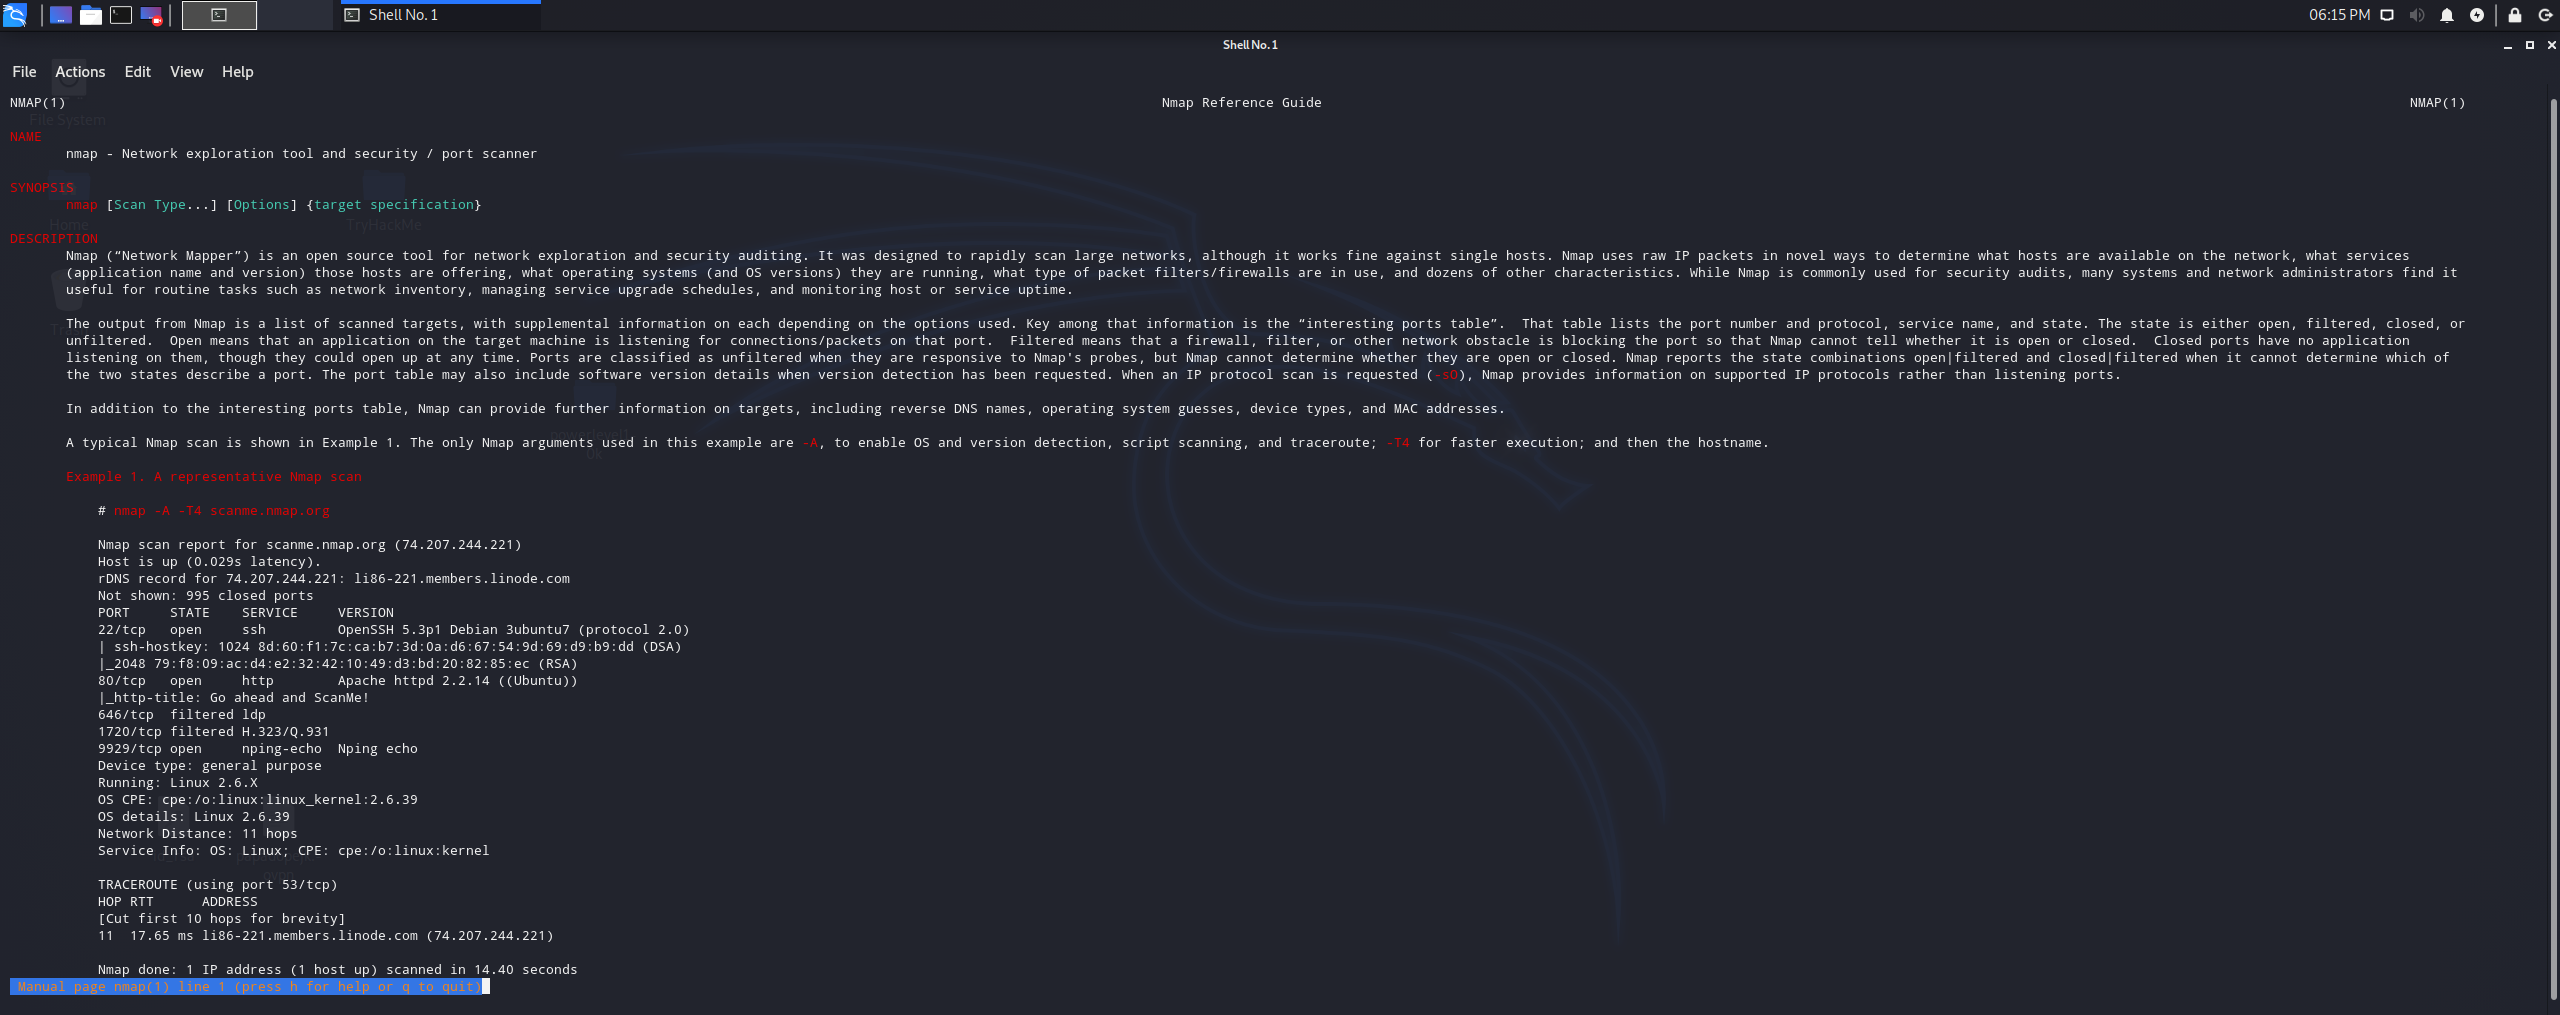Open the Kali applications menu
The width and height of the screenshot is (2560, 1015).
[15, 15]
